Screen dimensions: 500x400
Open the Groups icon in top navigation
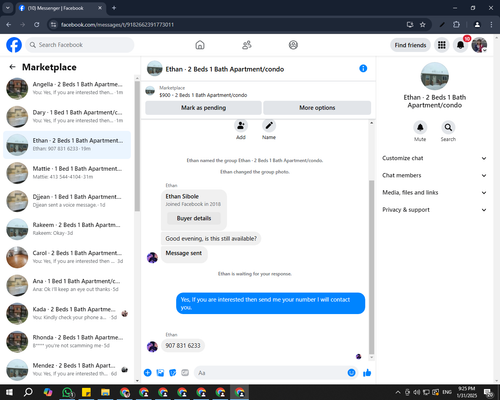click(x=293, y=45)
